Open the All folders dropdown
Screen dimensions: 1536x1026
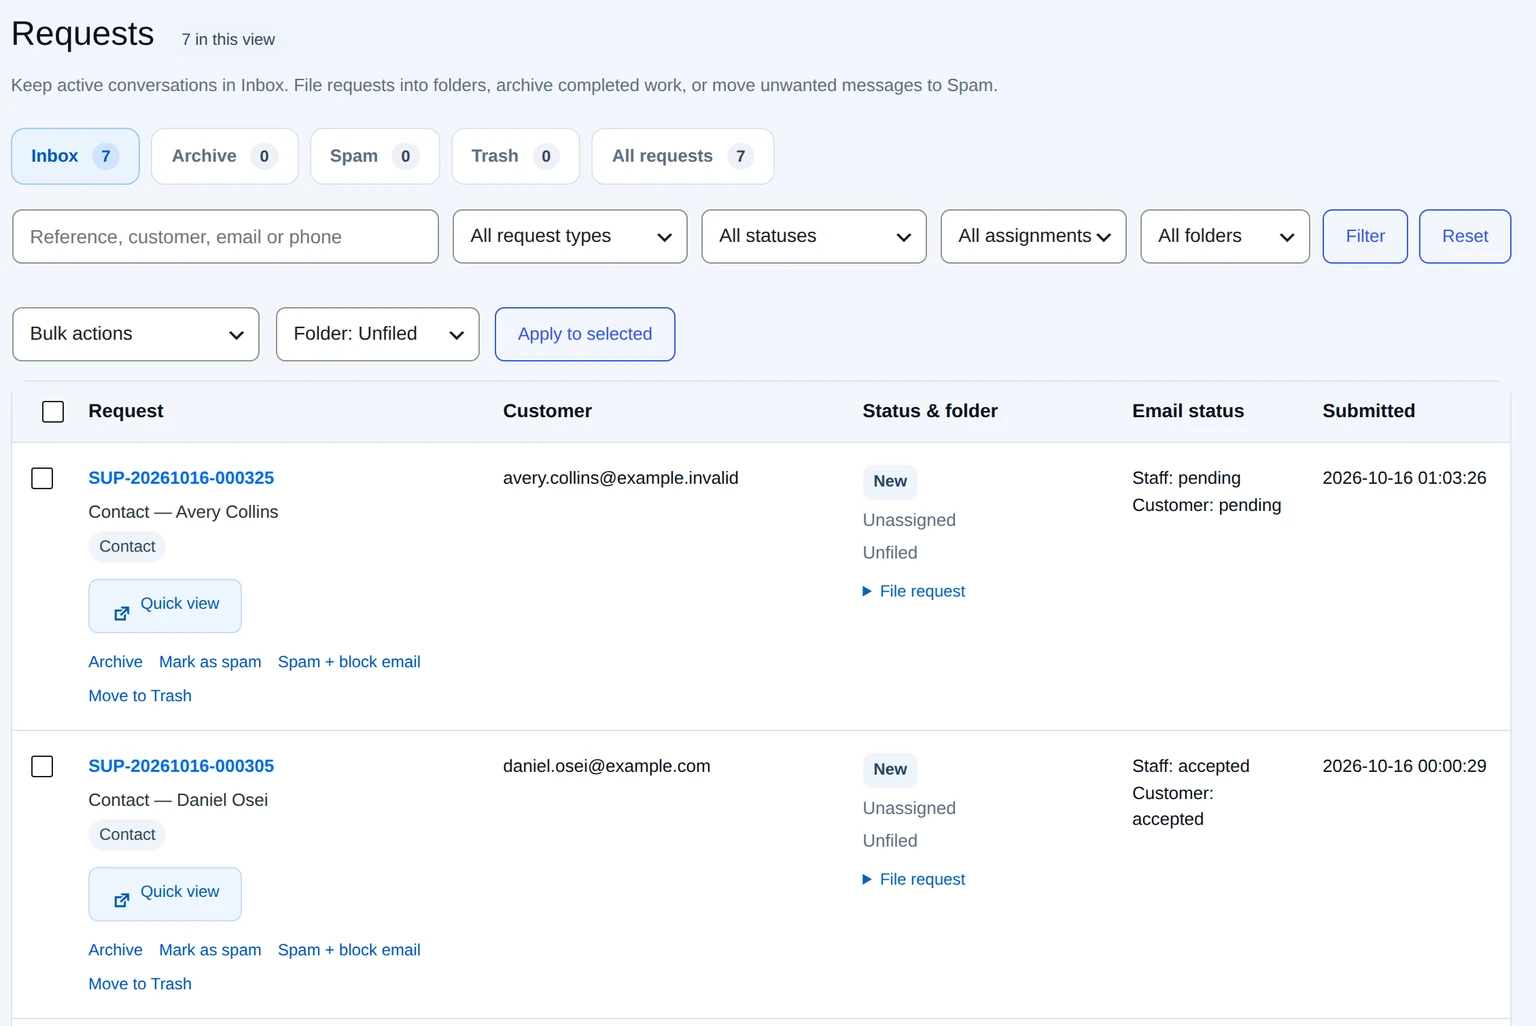tap(1225, 236)
